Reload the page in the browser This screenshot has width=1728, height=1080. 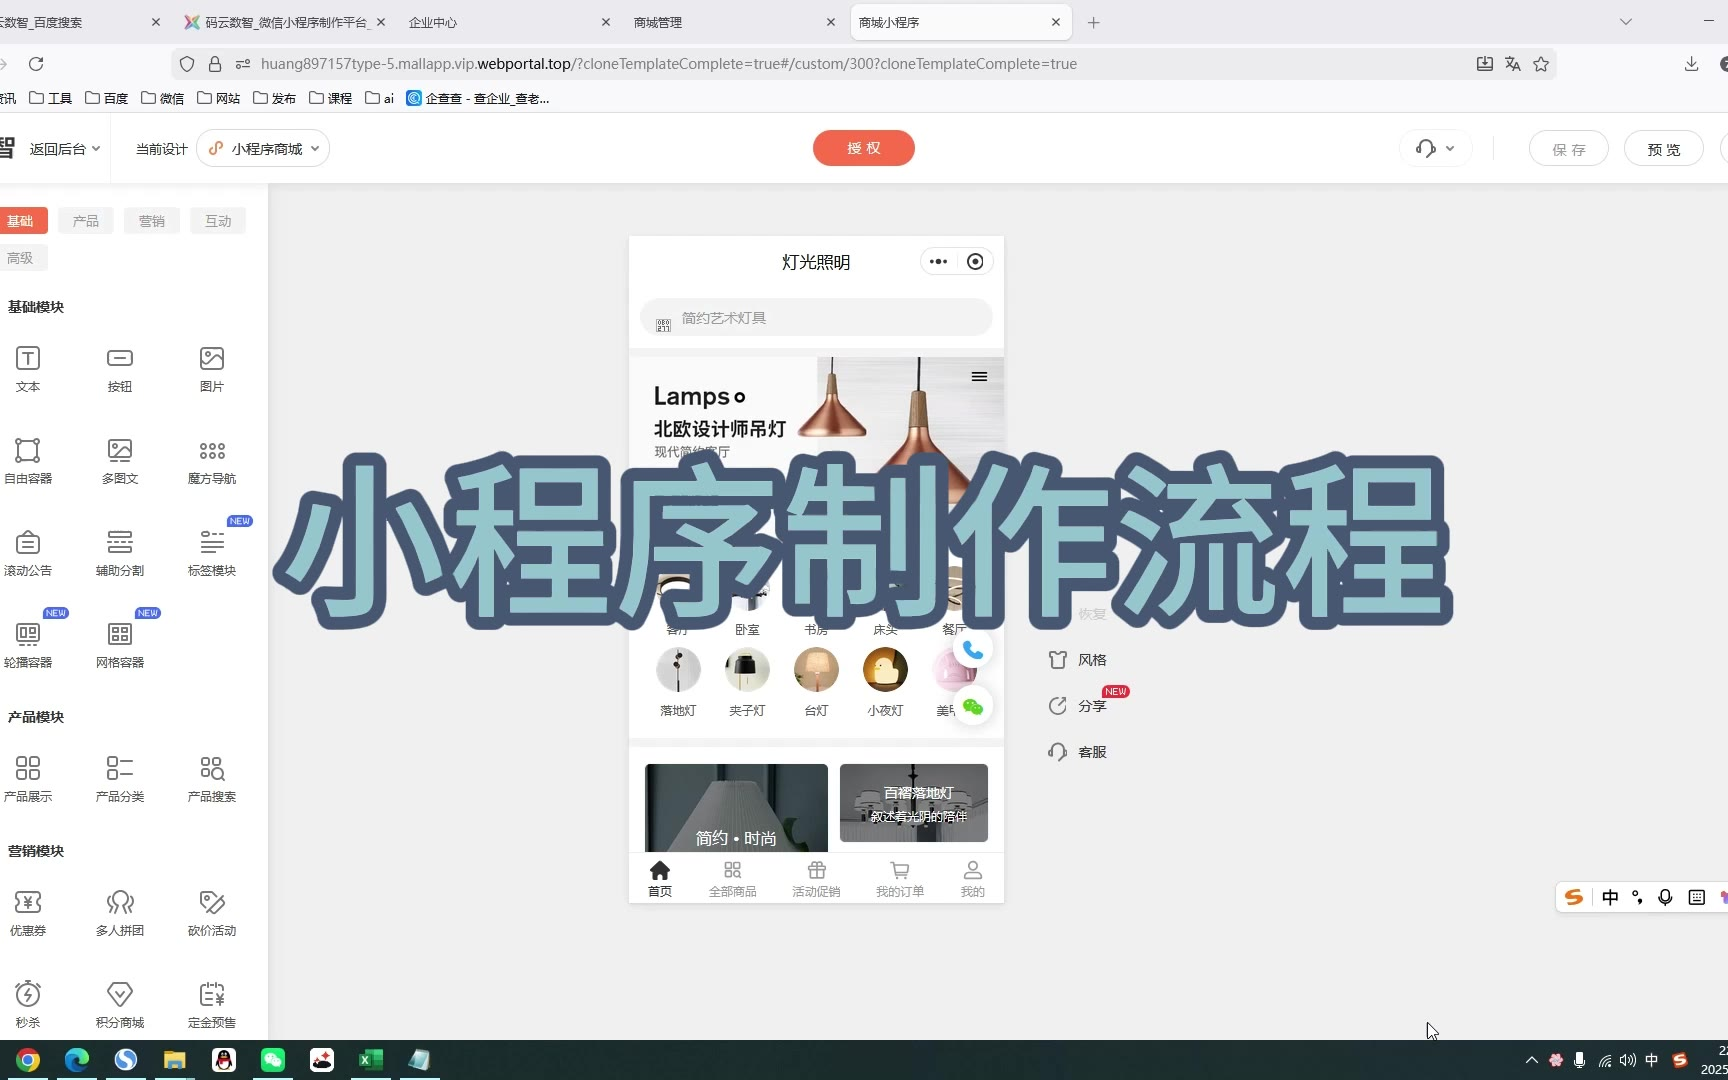tap(36, 64)
